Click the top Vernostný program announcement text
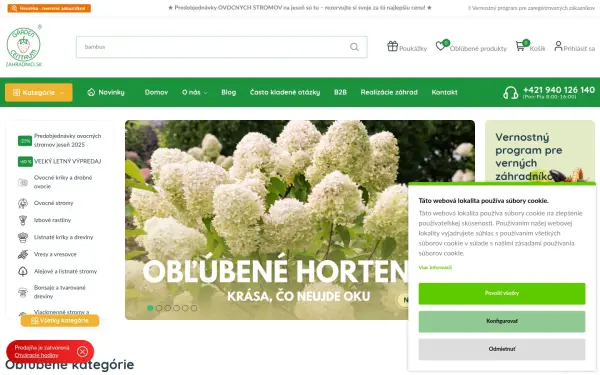600x375 pixels. coord(531,8)
